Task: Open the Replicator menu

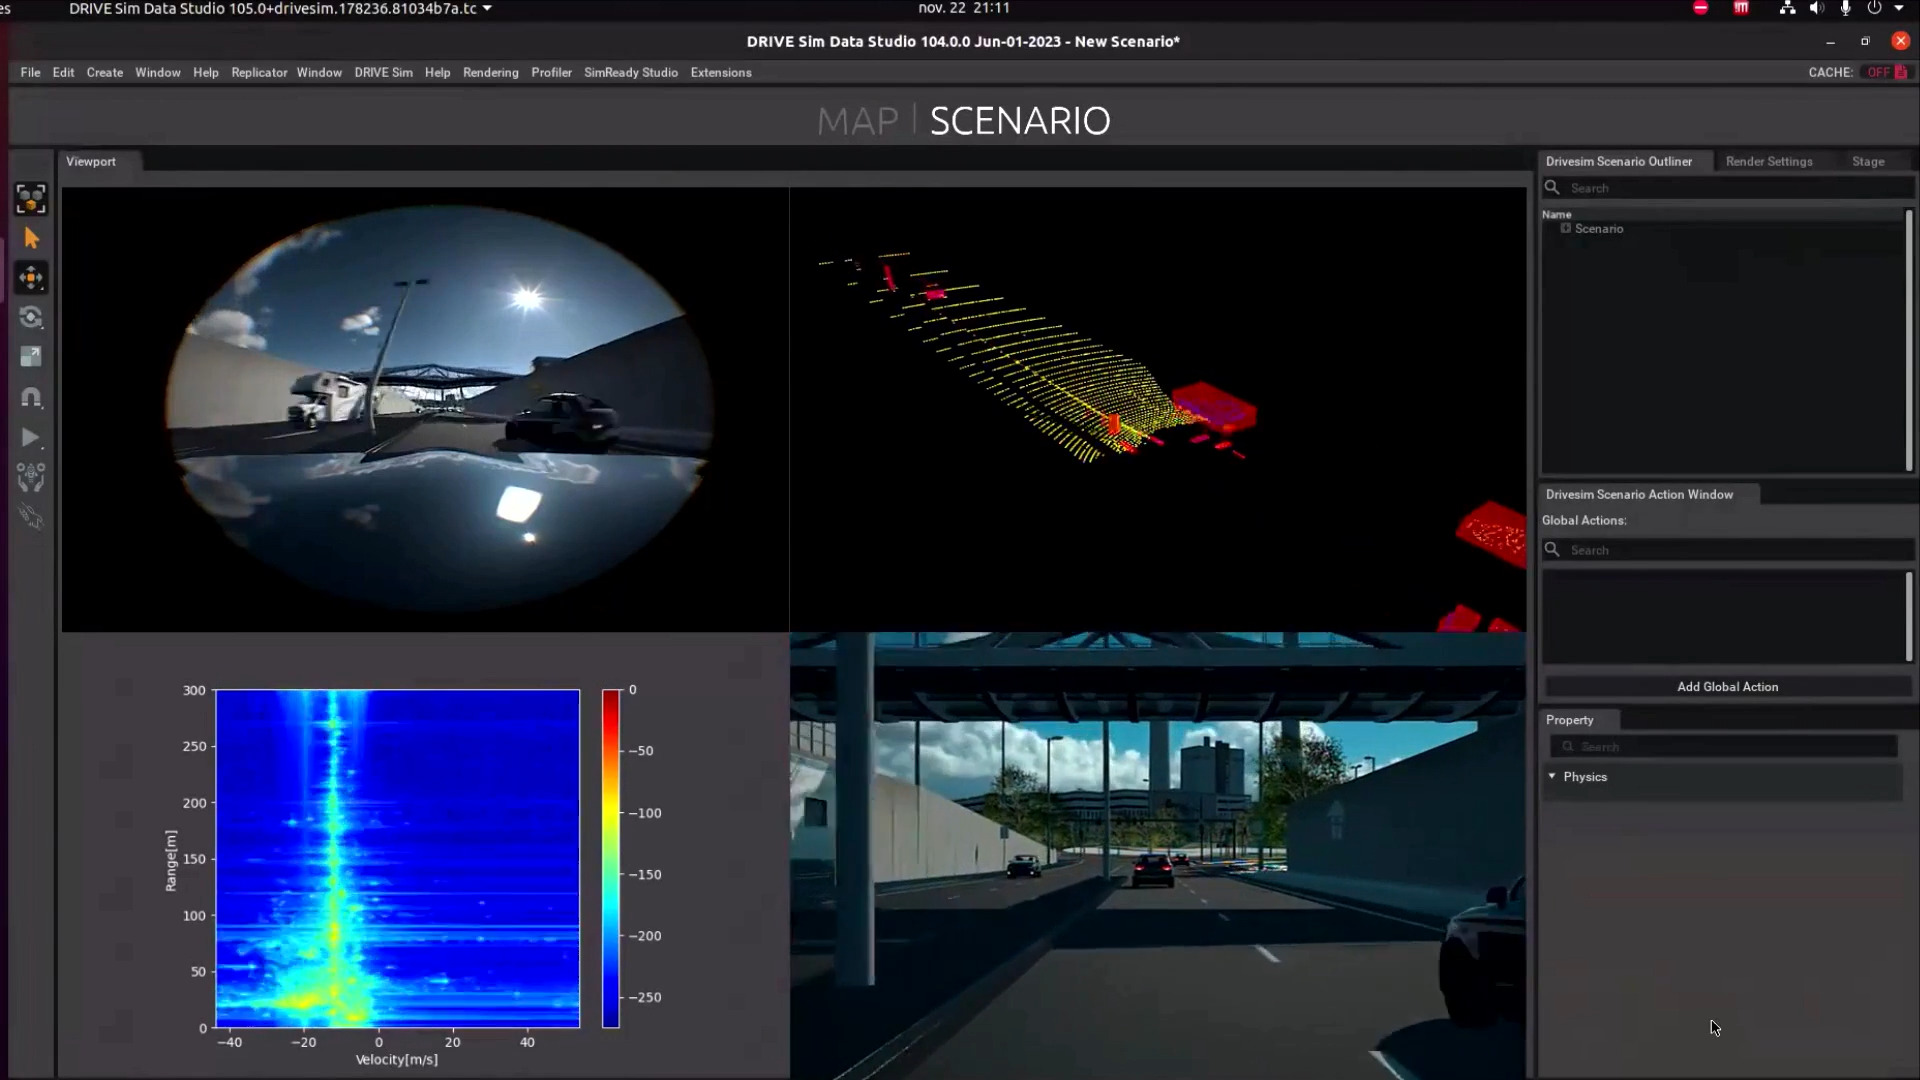Action: point(259,72)
